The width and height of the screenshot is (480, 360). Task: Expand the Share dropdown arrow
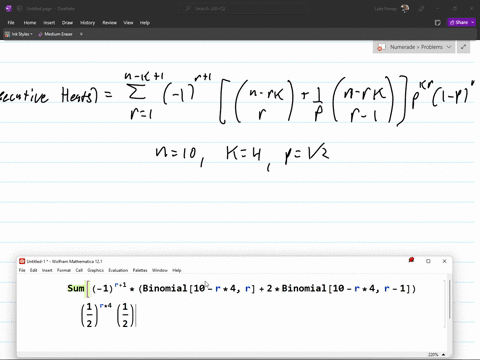[473, 22]
